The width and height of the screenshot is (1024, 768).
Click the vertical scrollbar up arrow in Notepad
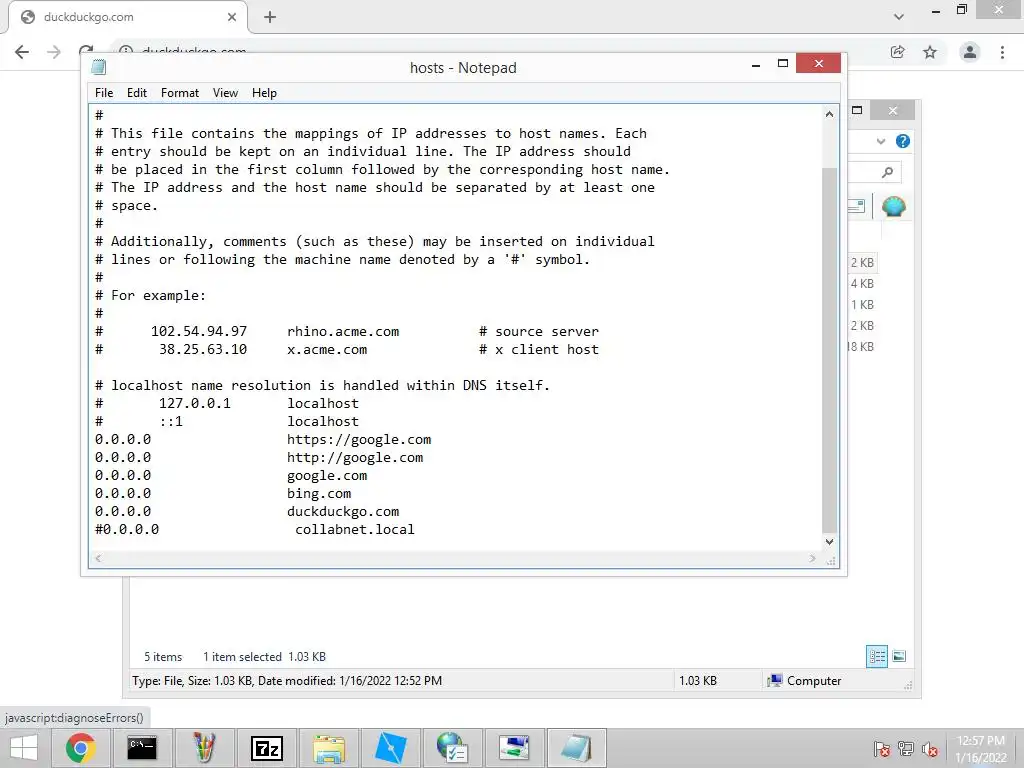tap(829, 114)
